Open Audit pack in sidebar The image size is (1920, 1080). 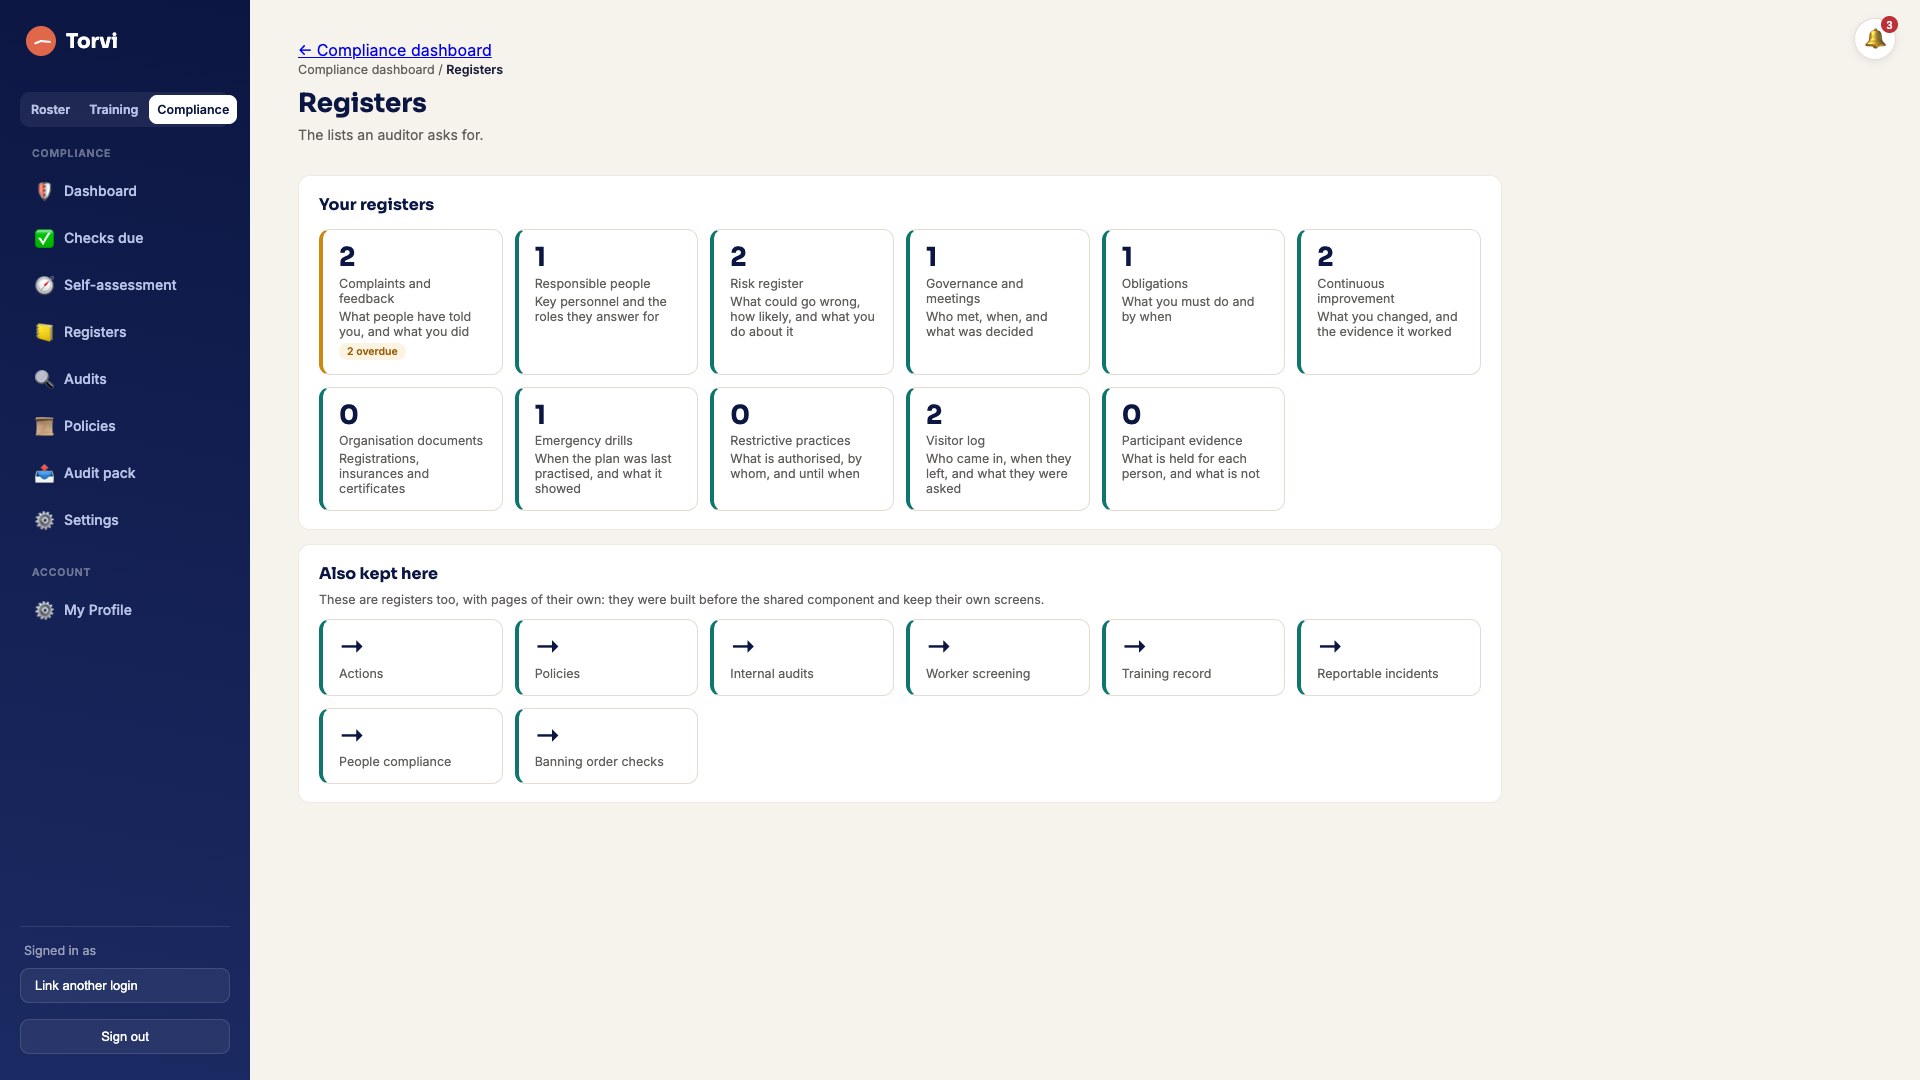(125, 473)
